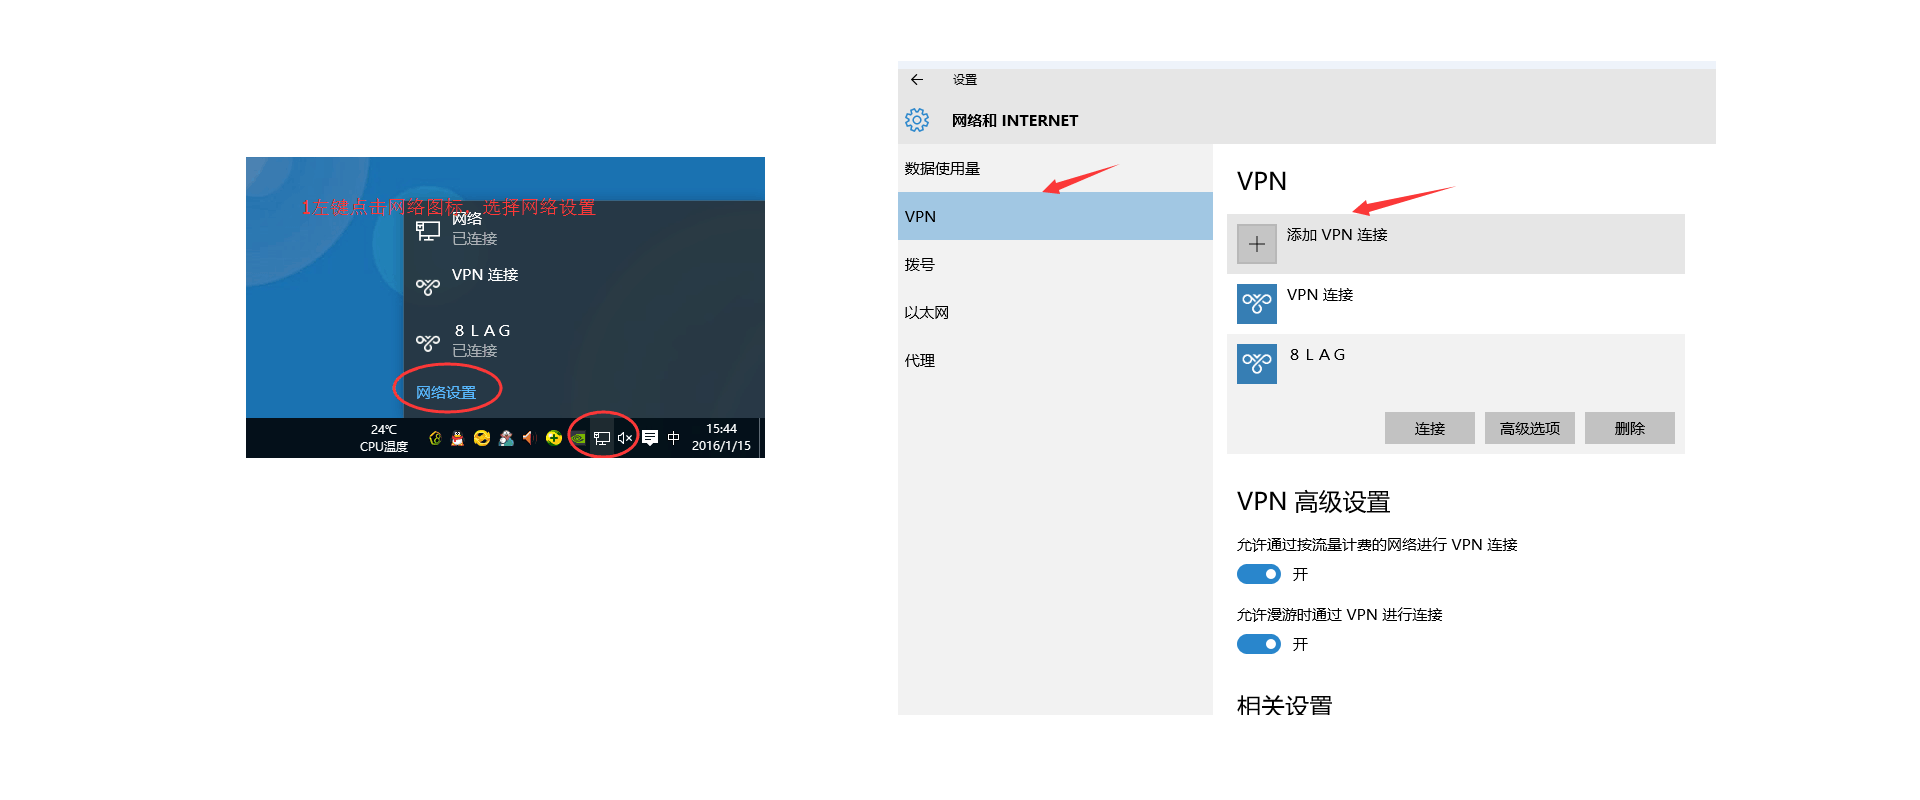Screen dimensions: 1920x800
Task: Click the settings gear icon
Action: coord(917,120)
